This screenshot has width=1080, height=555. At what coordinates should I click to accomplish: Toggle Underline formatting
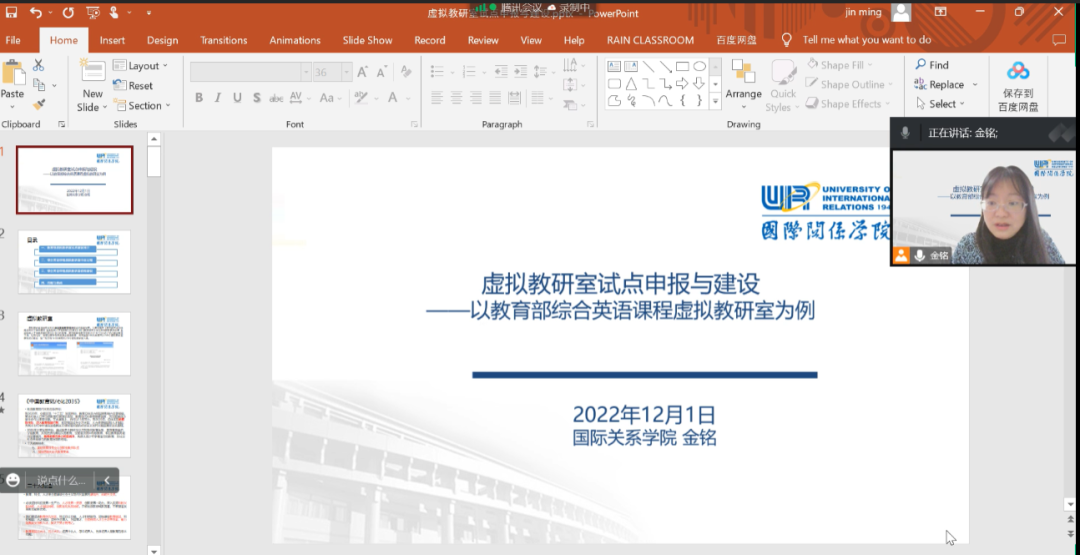coord(237,98)
